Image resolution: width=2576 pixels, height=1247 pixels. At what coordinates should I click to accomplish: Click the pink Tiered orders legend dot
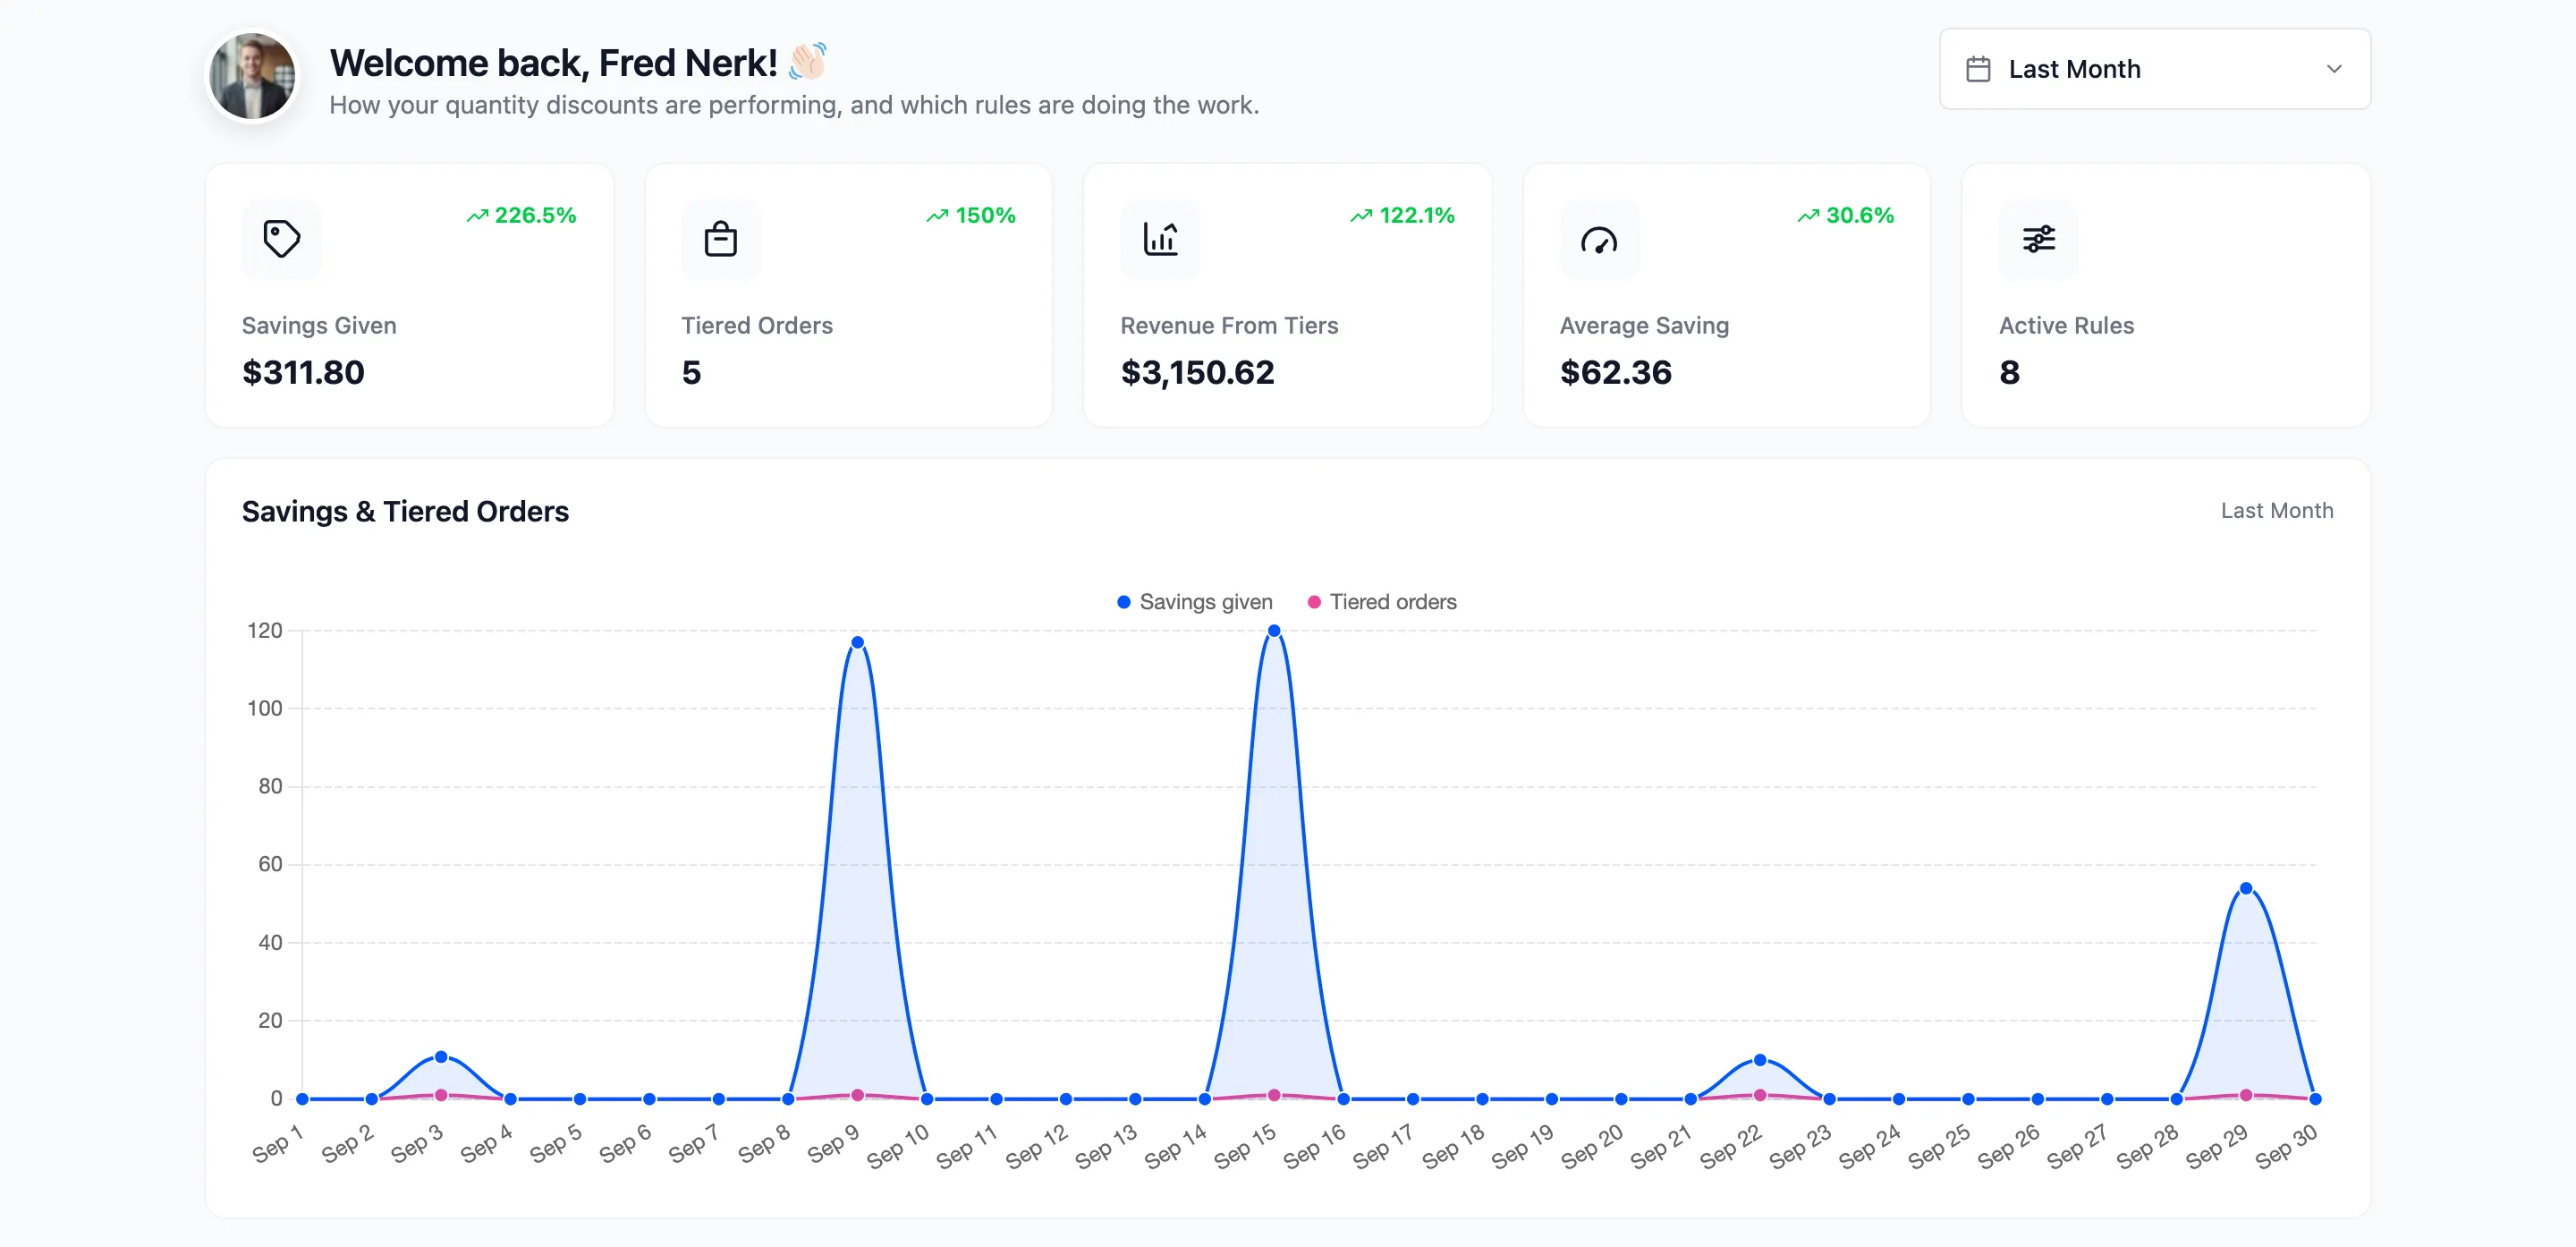point(1314,602)
